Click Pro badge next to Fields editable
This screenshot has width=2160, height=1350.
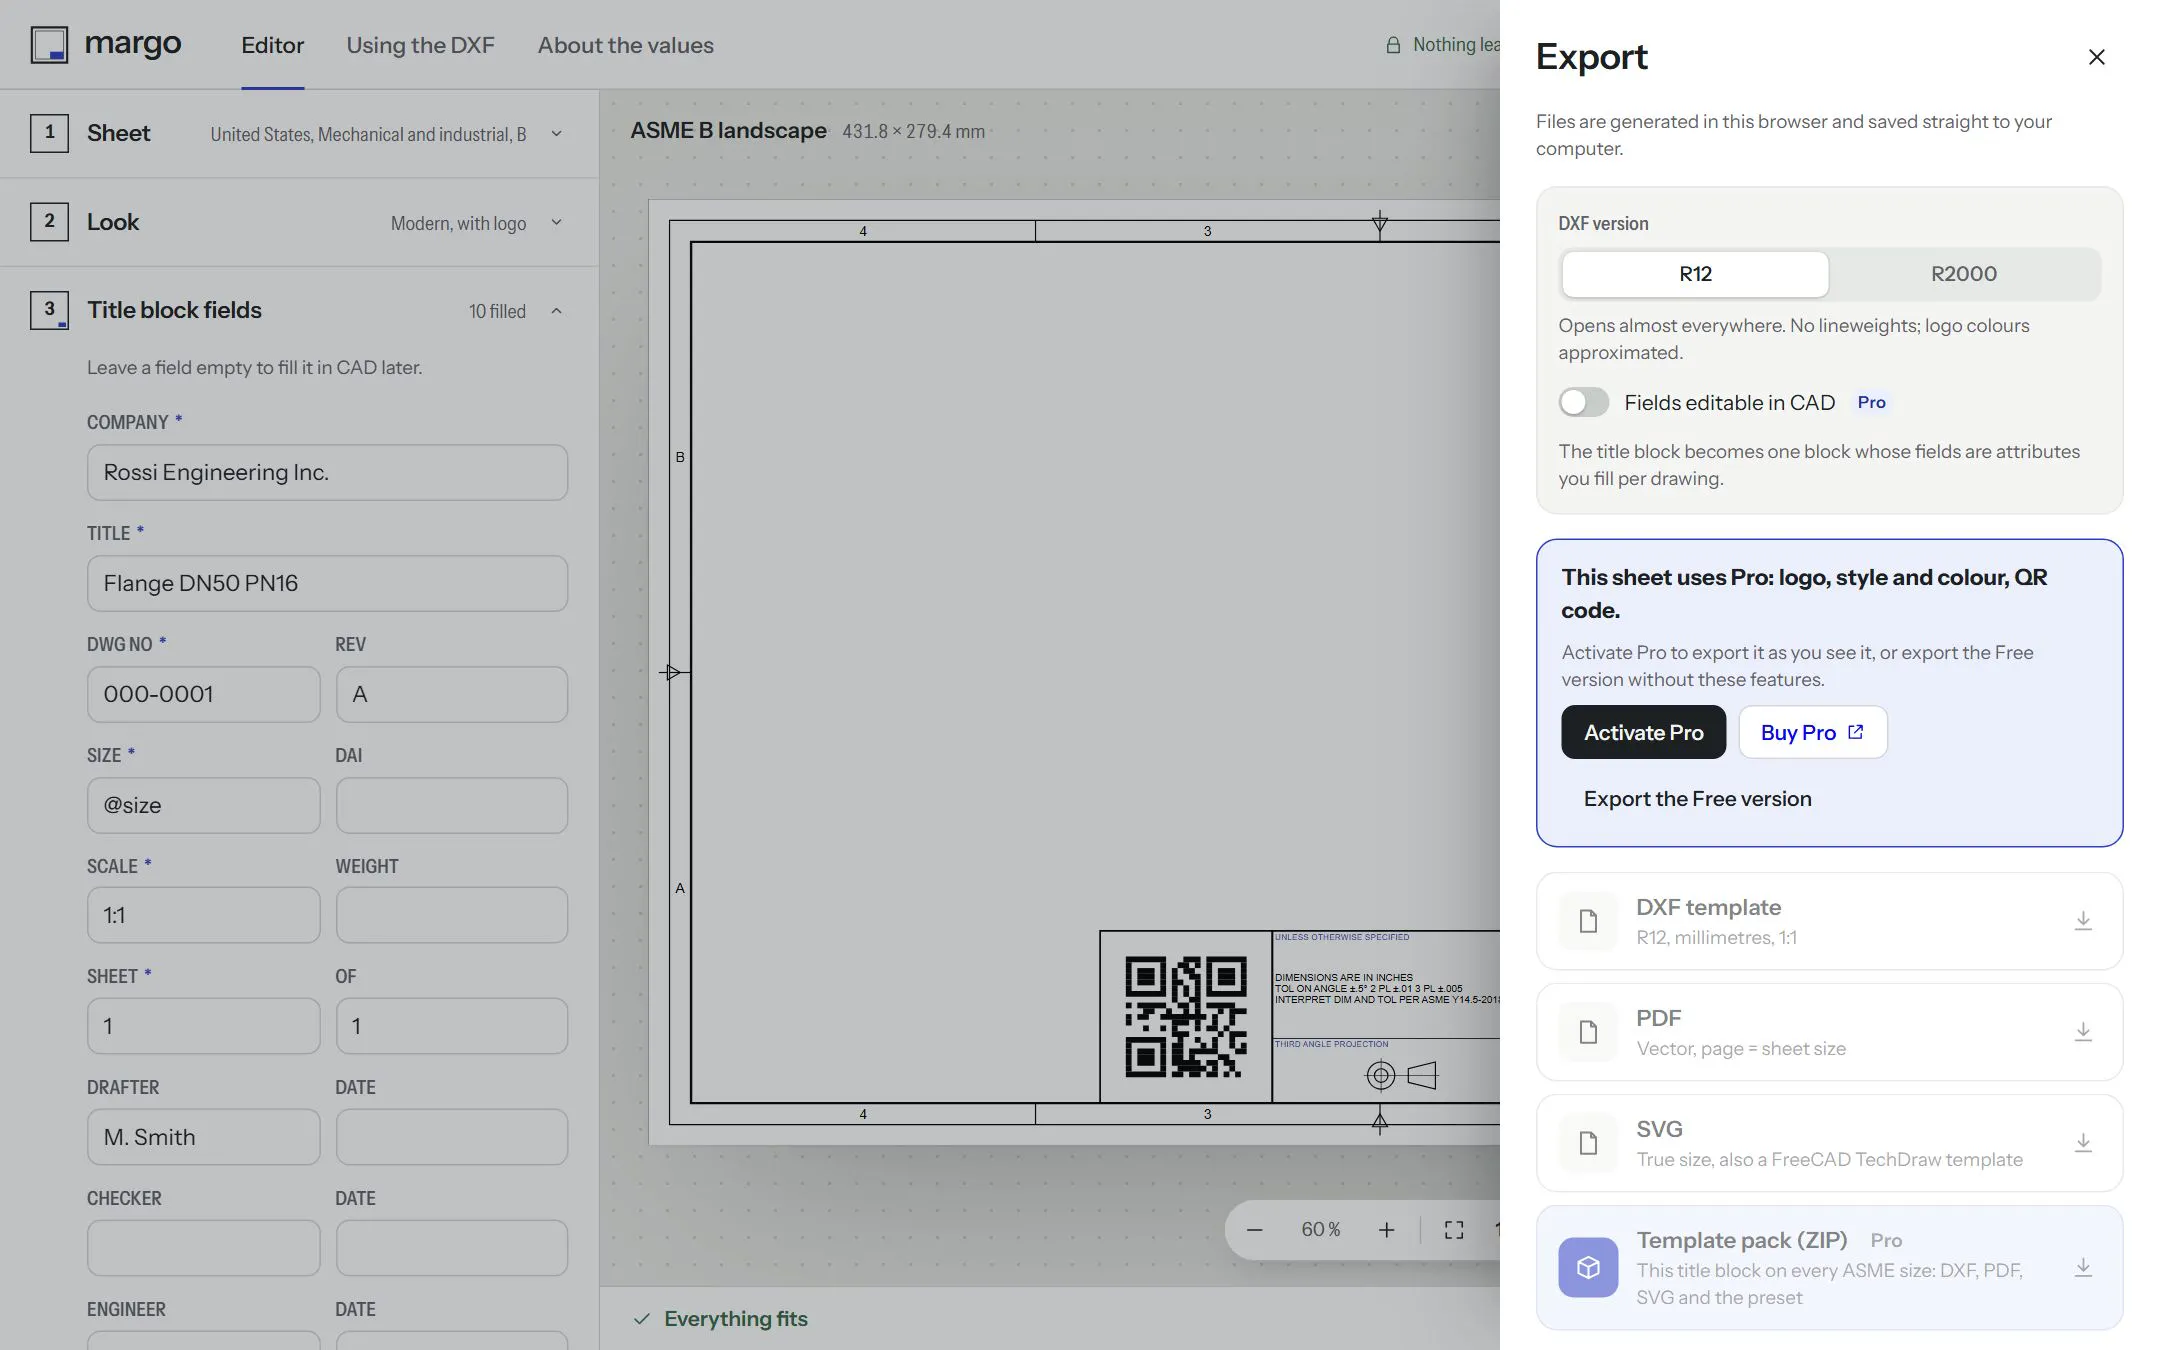pos(1871,402)
